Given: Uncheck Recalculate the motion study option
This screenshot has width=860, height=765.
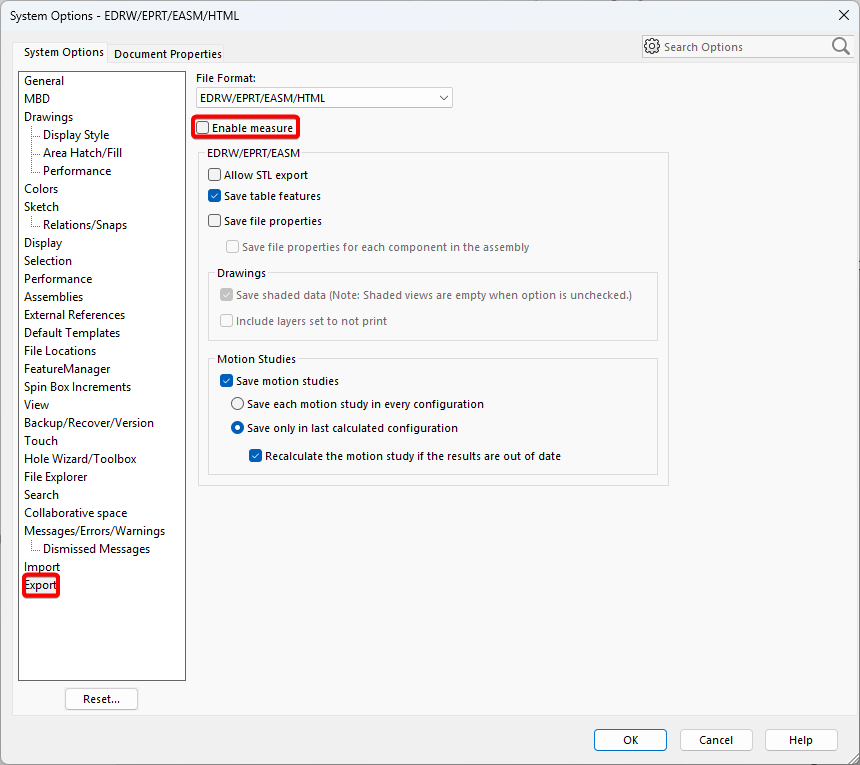Looking at the screenshot, I should 256,456.
